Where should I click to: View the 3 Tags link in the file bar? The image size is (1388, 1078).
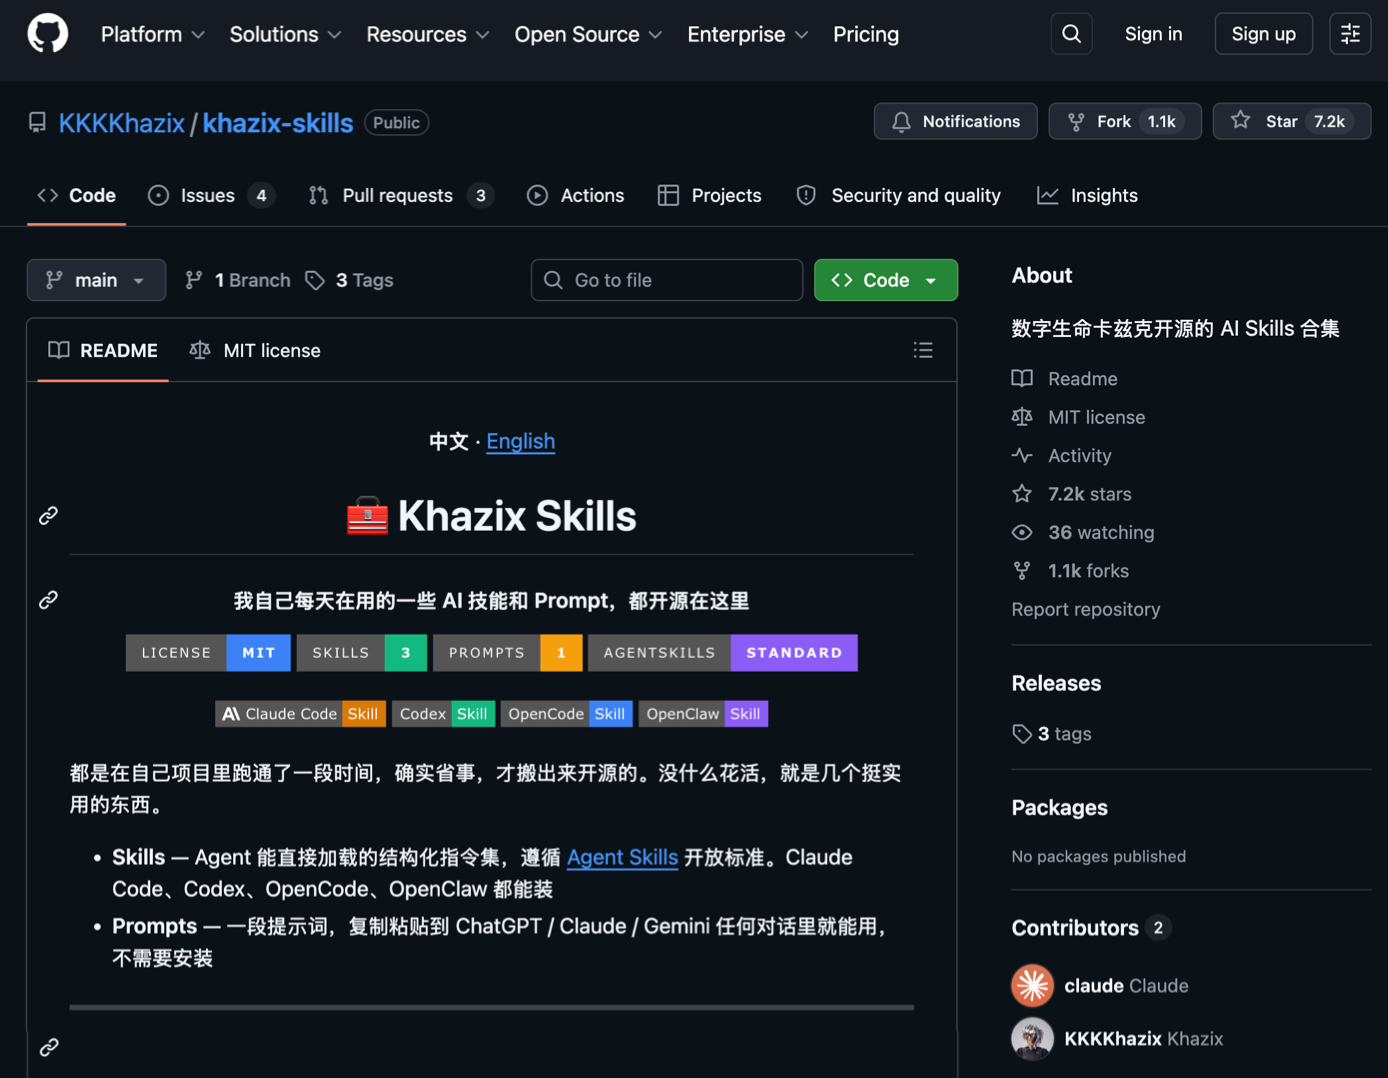coord(350,280)
